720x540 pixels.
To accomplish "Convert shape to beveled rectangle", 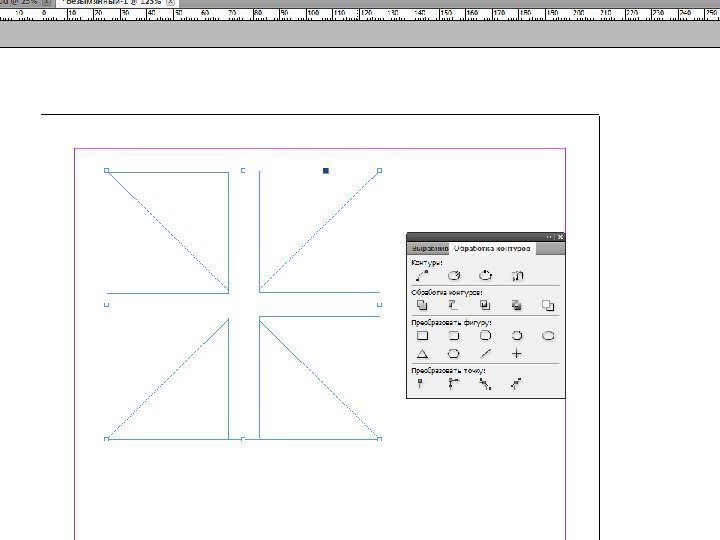I will 485,336.
